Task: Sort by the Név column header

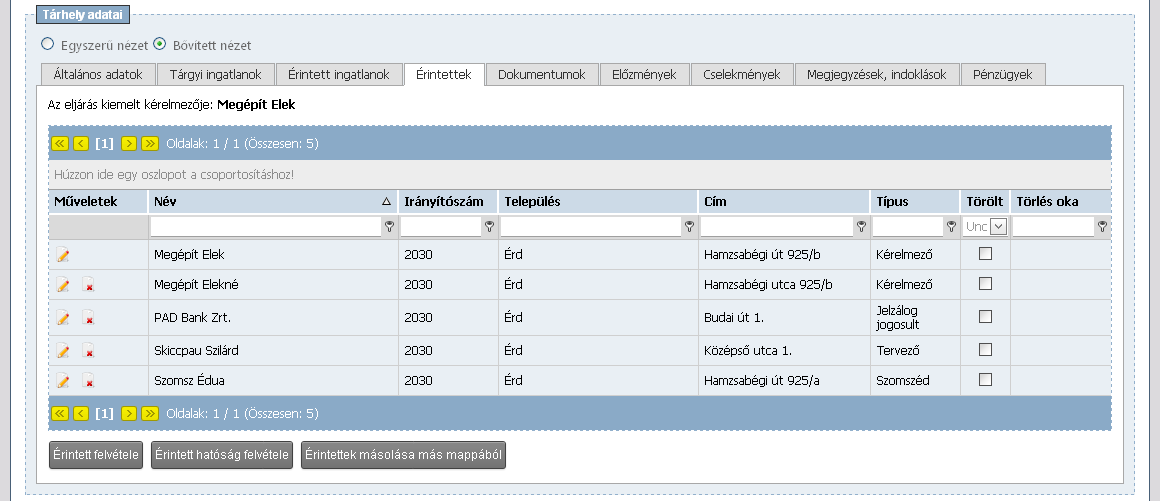Action: [272, 201]
